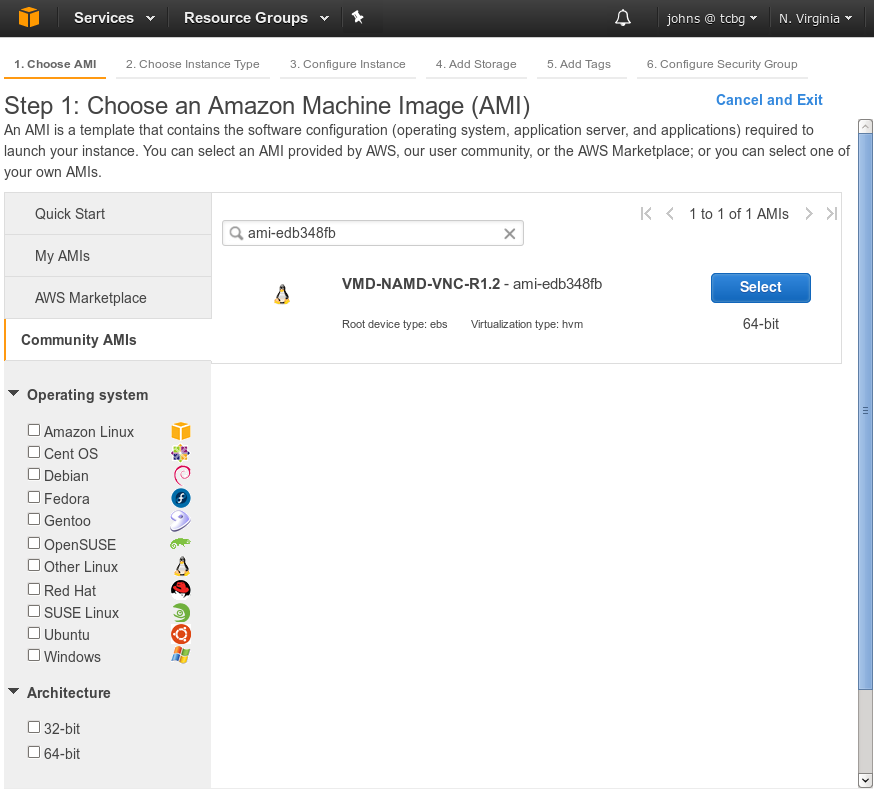Open the notifications bell

[x=623, y=18]
